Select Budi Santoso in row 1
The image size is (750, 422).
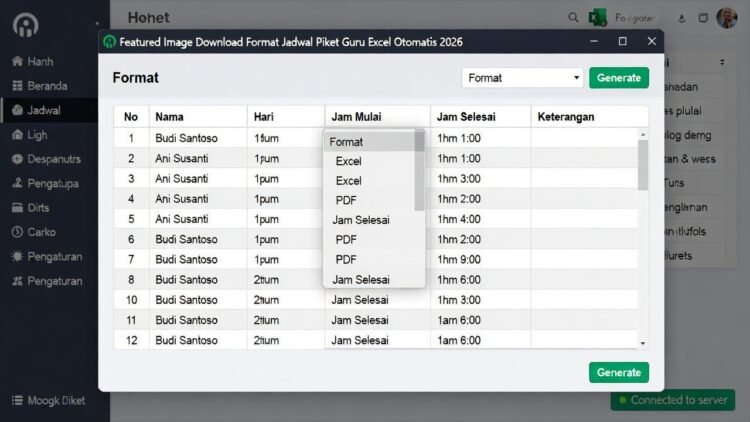pos(186,138)
